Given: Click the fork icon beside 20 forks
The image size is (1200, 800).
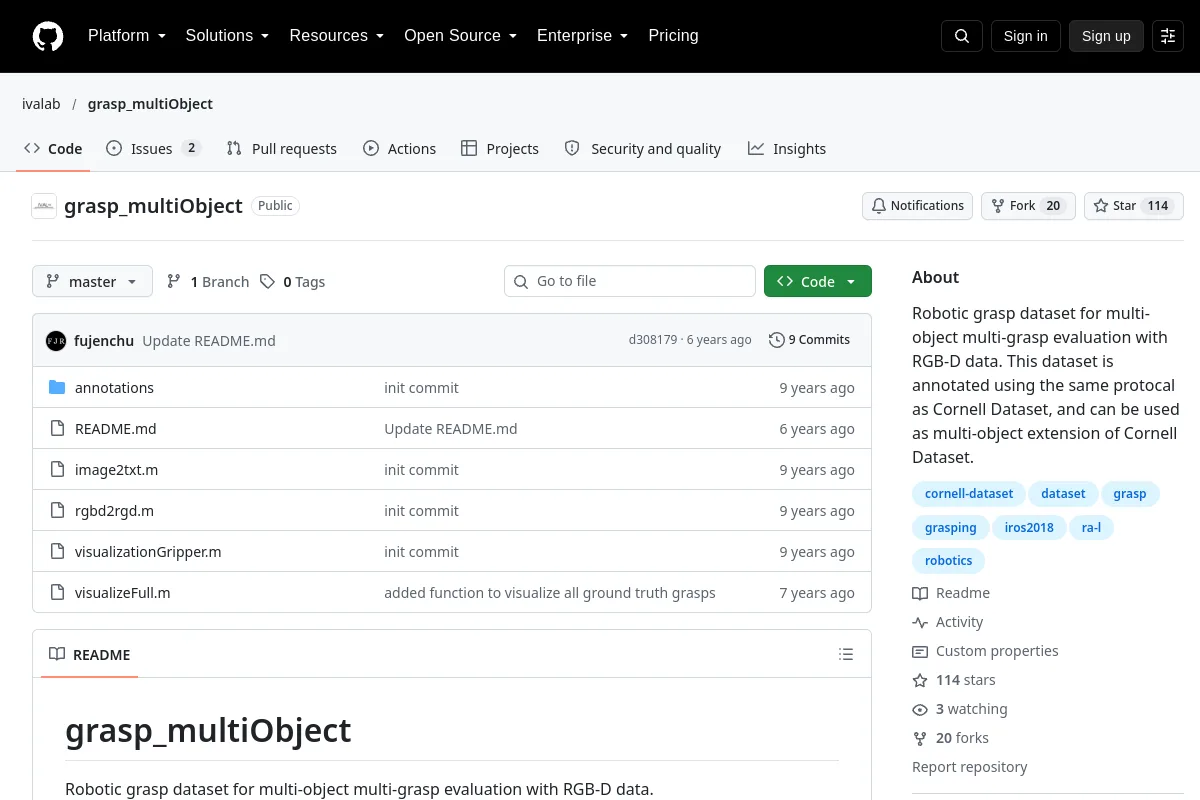Looking at the screenshot, I should coord(920,738).
